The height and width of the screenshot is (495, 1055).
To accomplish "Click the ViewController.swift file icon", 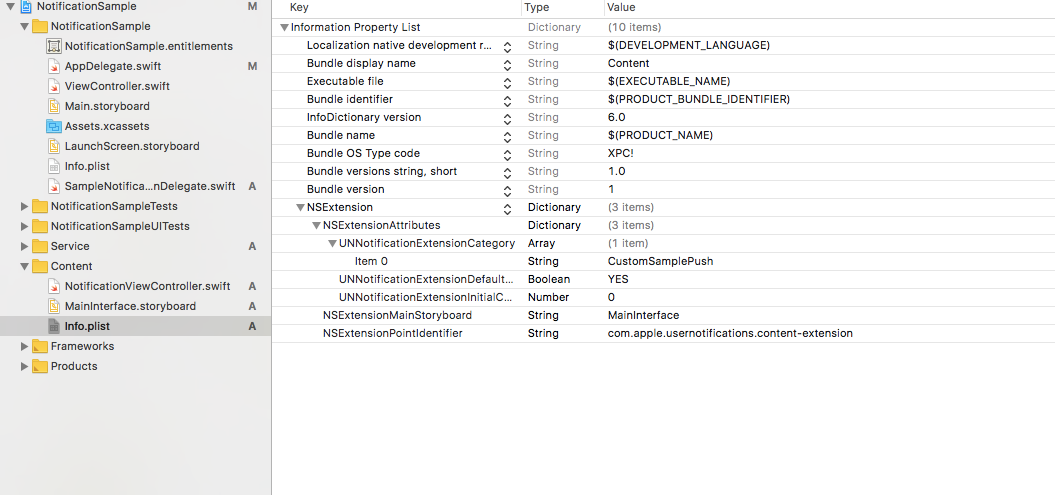I will click(x=54, y=86).
